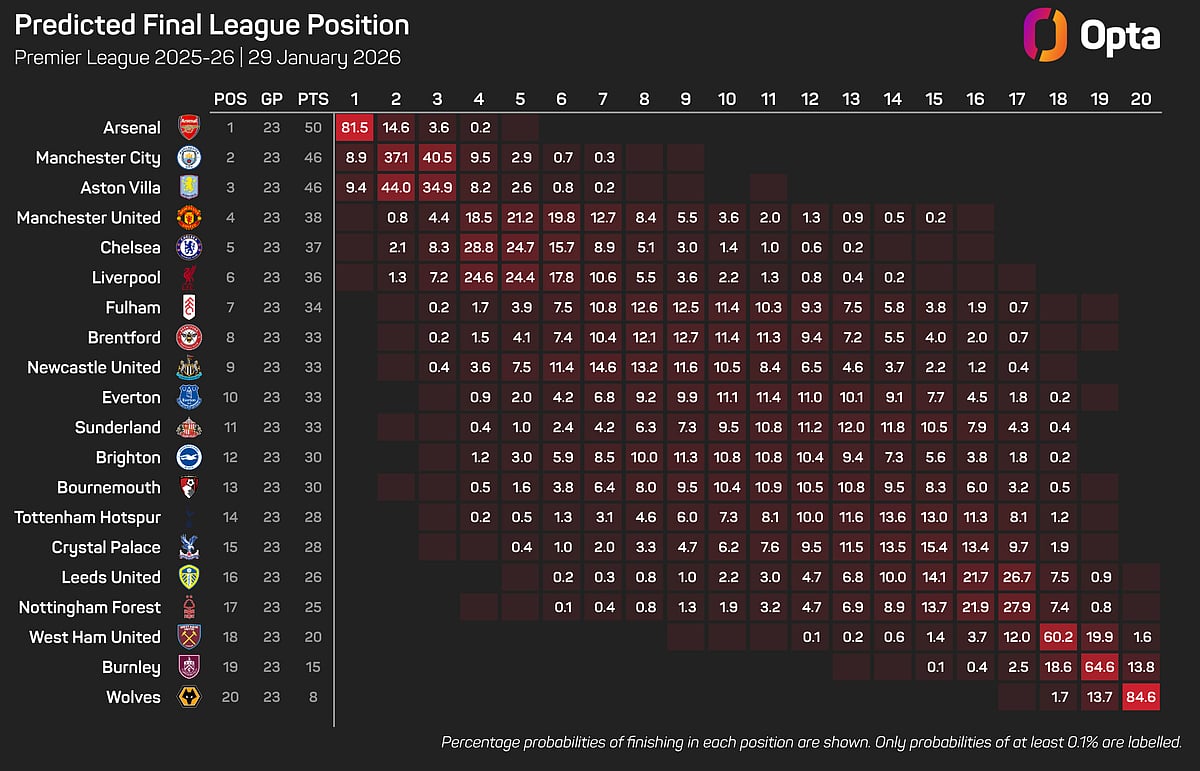The width and height of the screenshot is (1200, 771).
Task: Click Burnley's 64.6 probability cell
Action: (1099, 667)
